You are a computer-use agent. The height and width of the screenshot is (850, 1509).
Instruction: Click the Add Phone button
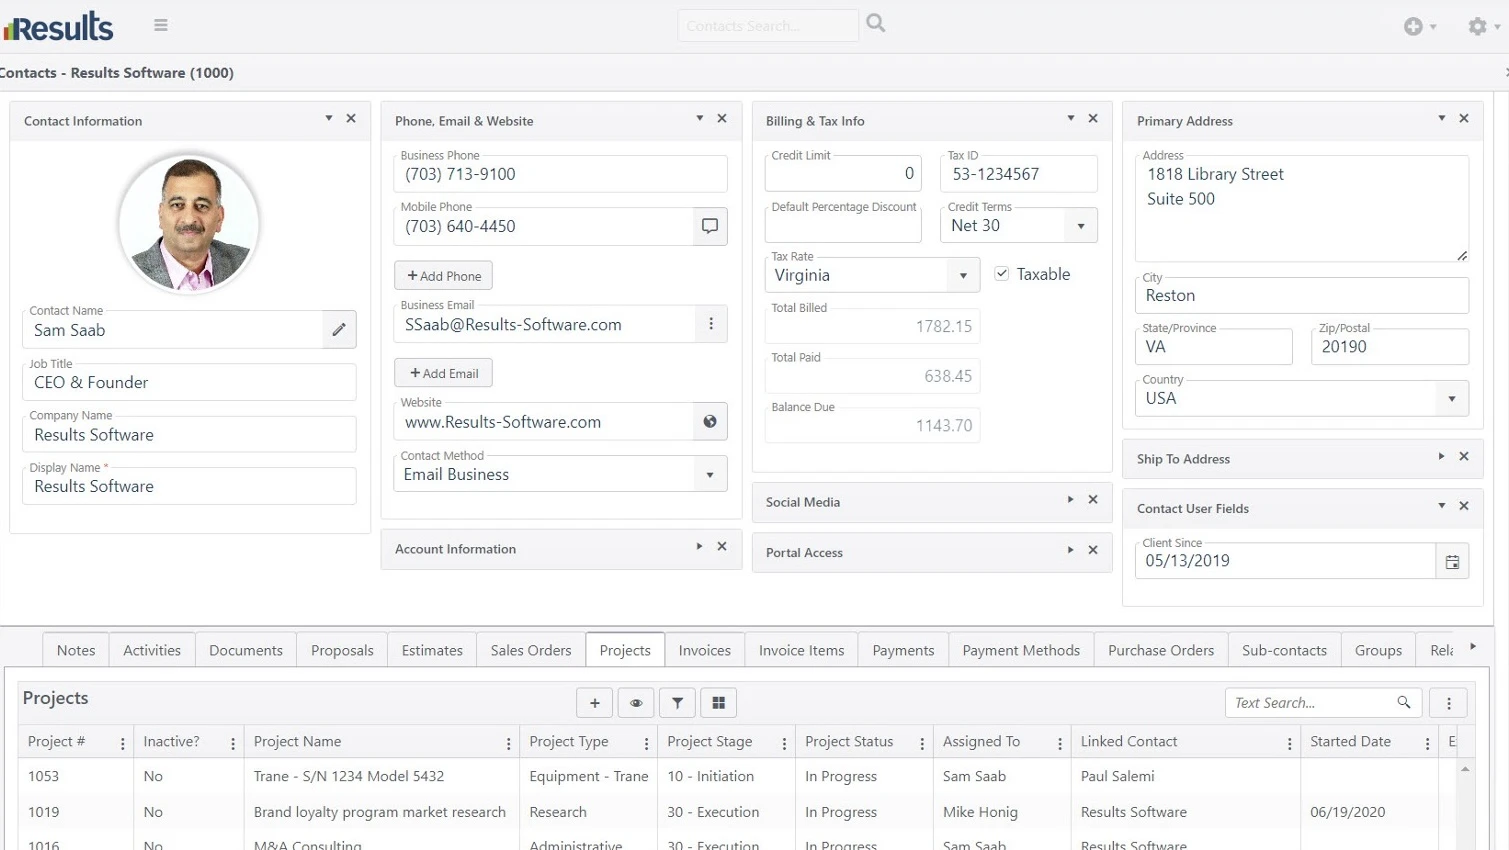443,276
